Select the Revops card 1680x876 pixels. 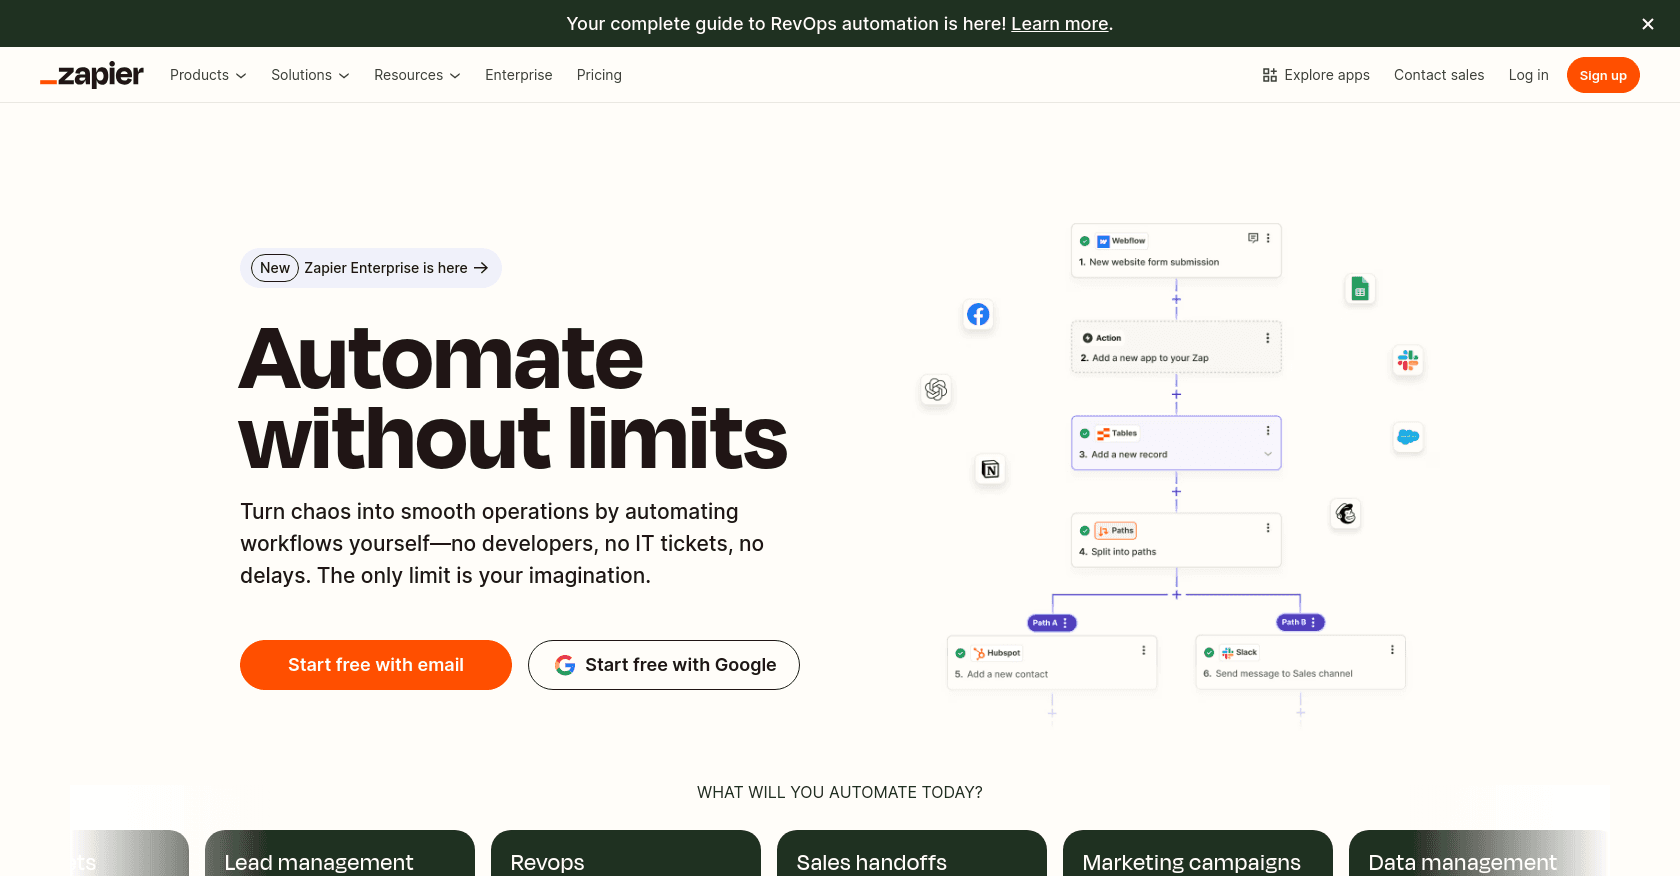coord(626,854)
